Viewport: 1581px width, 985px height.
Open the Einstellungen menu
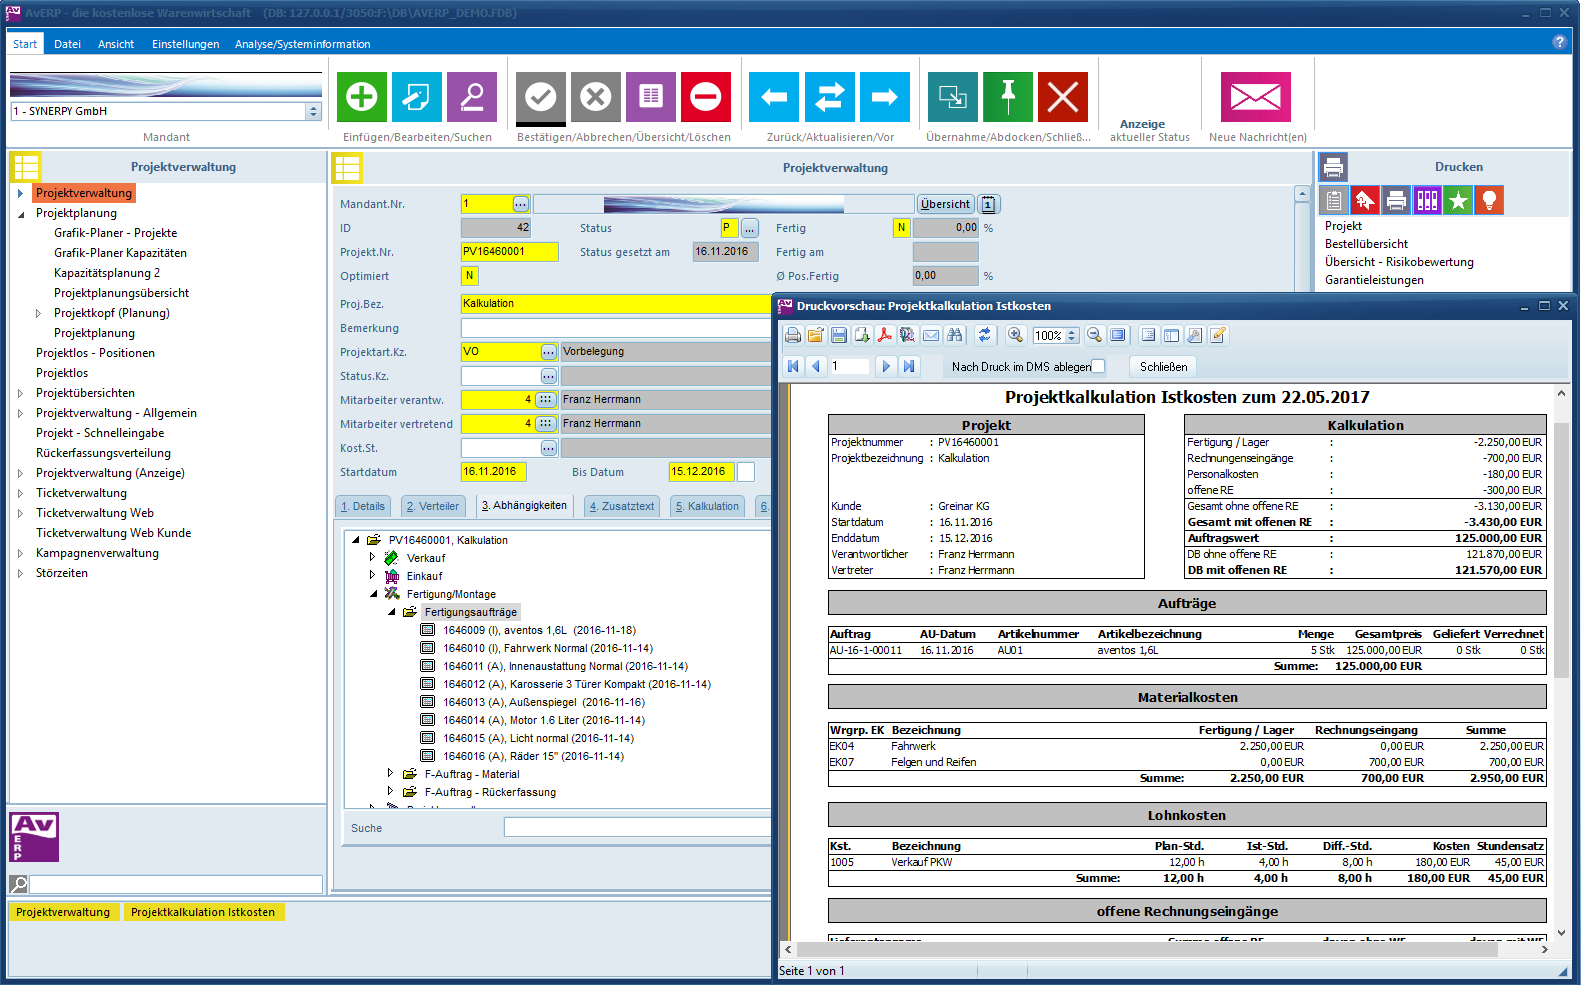[185, 44]
